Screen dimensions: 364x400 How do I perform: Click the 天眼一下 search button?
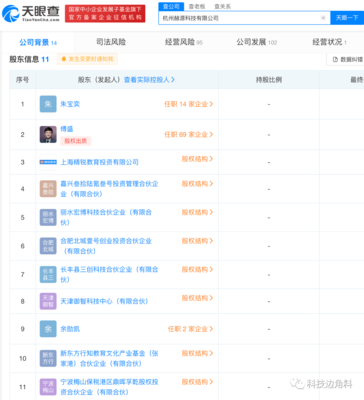coord(347,18)
